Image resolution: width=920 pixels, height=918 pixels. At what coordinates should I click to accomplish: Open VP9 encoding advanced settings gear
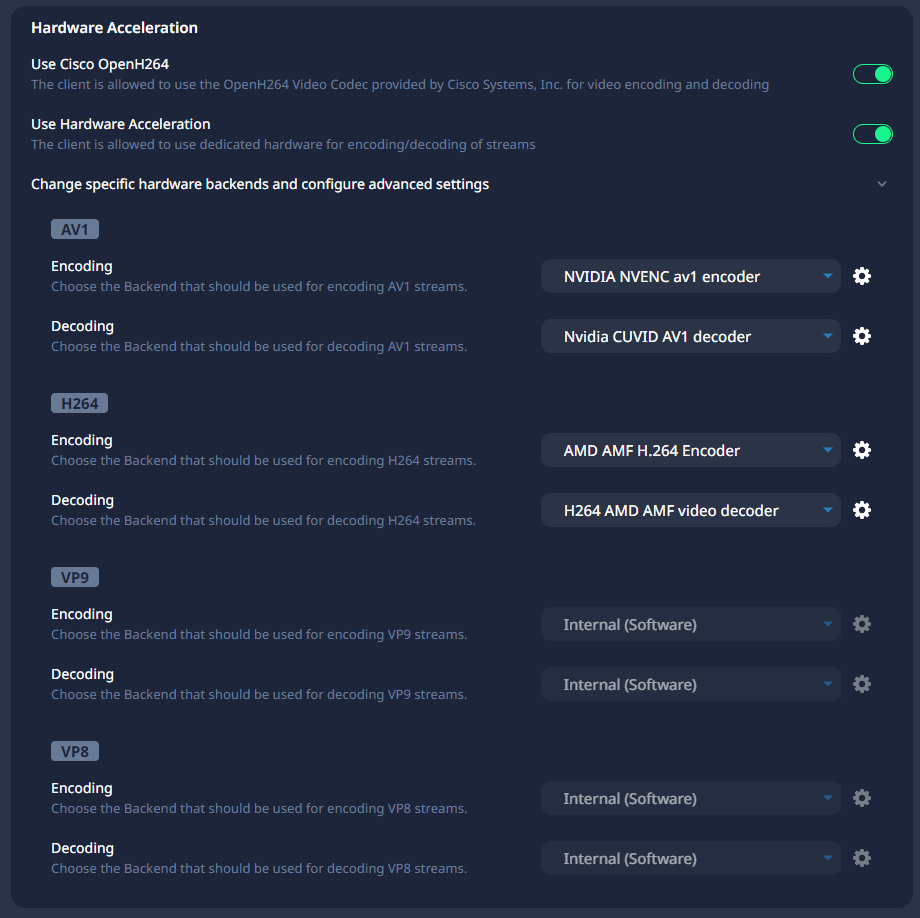pos(861,624)
